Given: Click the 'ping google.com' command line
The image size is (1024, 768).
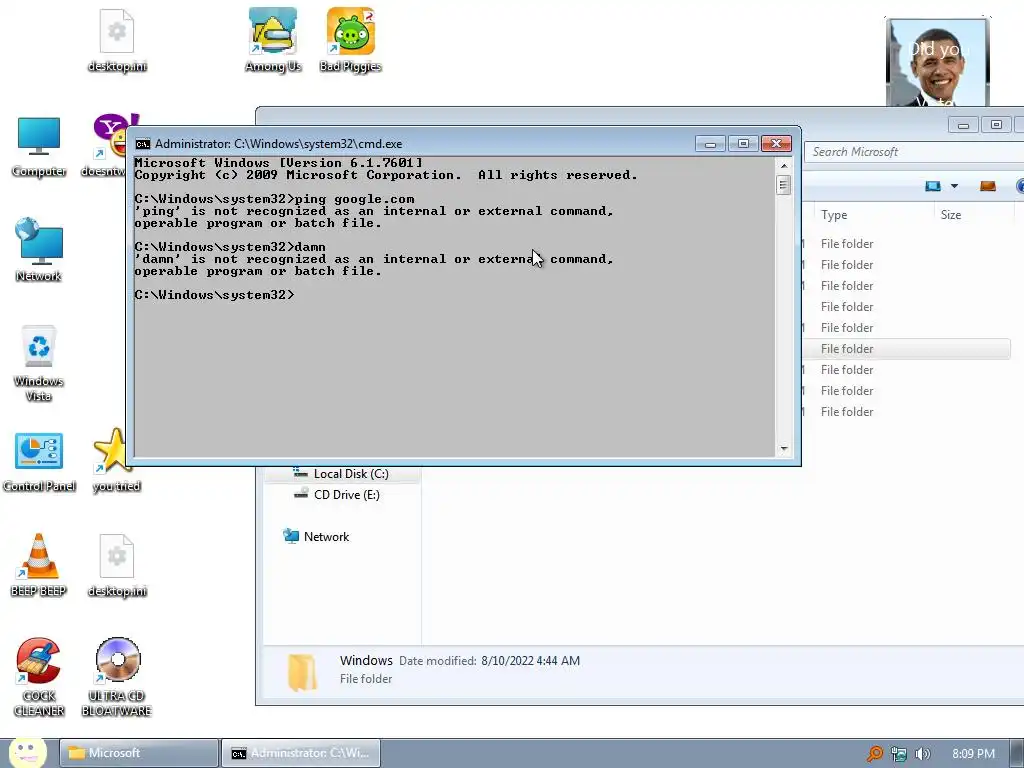Looking at the screenshot, I should point(274,199).
